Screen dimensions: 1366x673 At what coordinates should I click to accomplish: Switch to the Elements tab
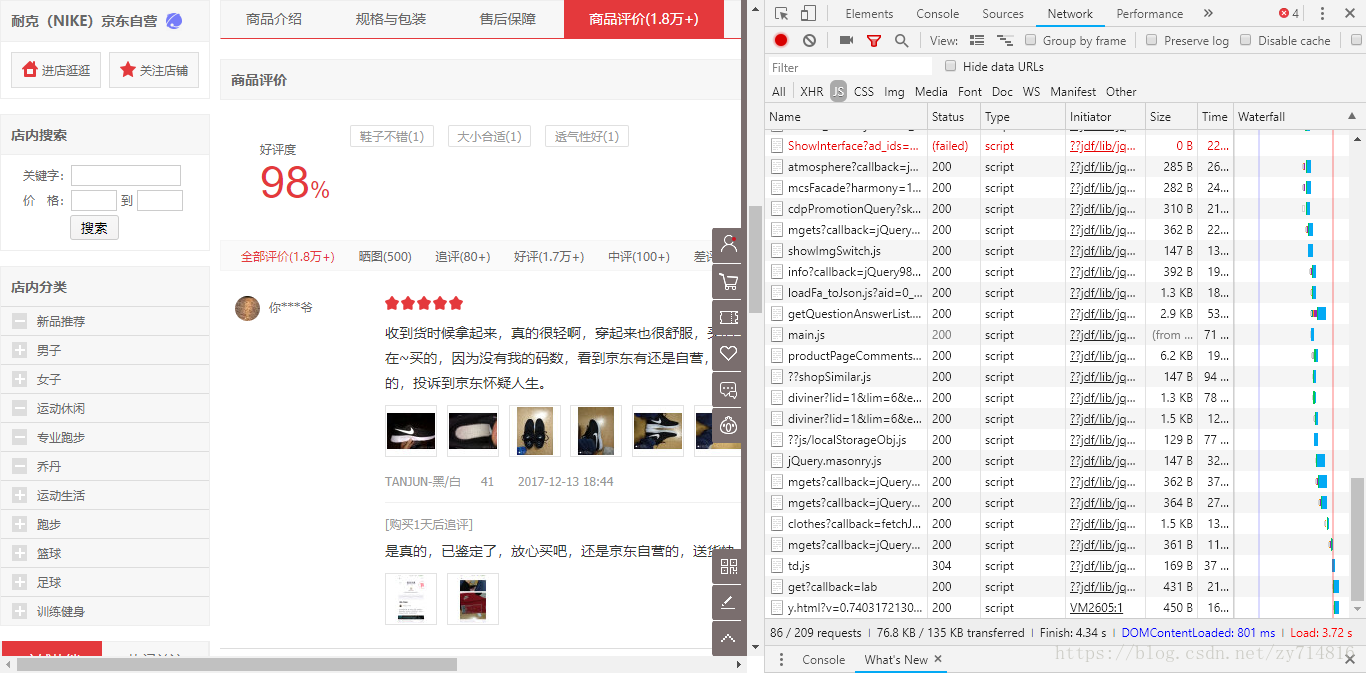coord(869,14)
